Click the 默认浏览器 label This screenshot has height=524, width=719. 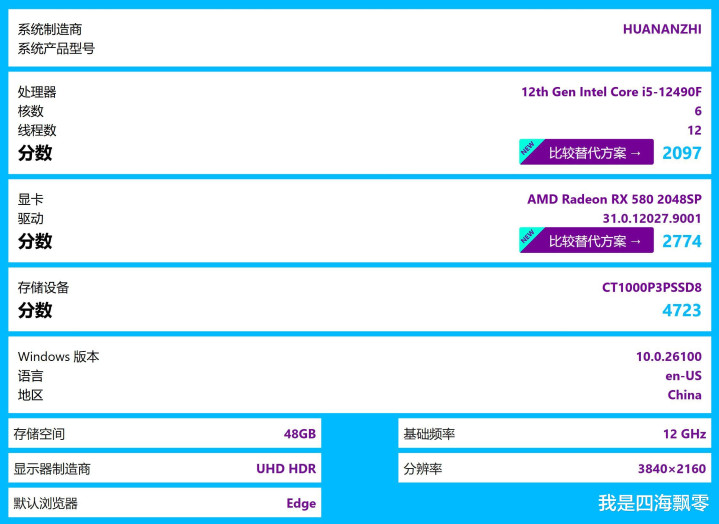coord(45,503)
